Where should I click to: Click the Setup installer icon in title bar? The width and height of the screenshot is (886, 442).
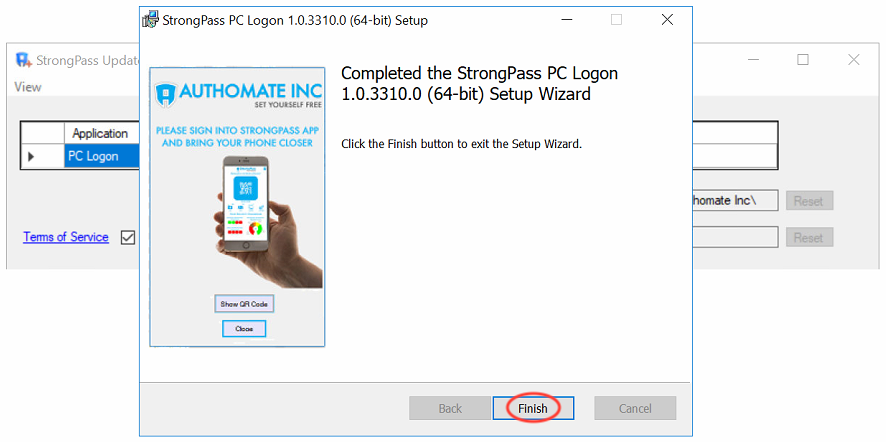pyautogui.click(x=150, y=20)
